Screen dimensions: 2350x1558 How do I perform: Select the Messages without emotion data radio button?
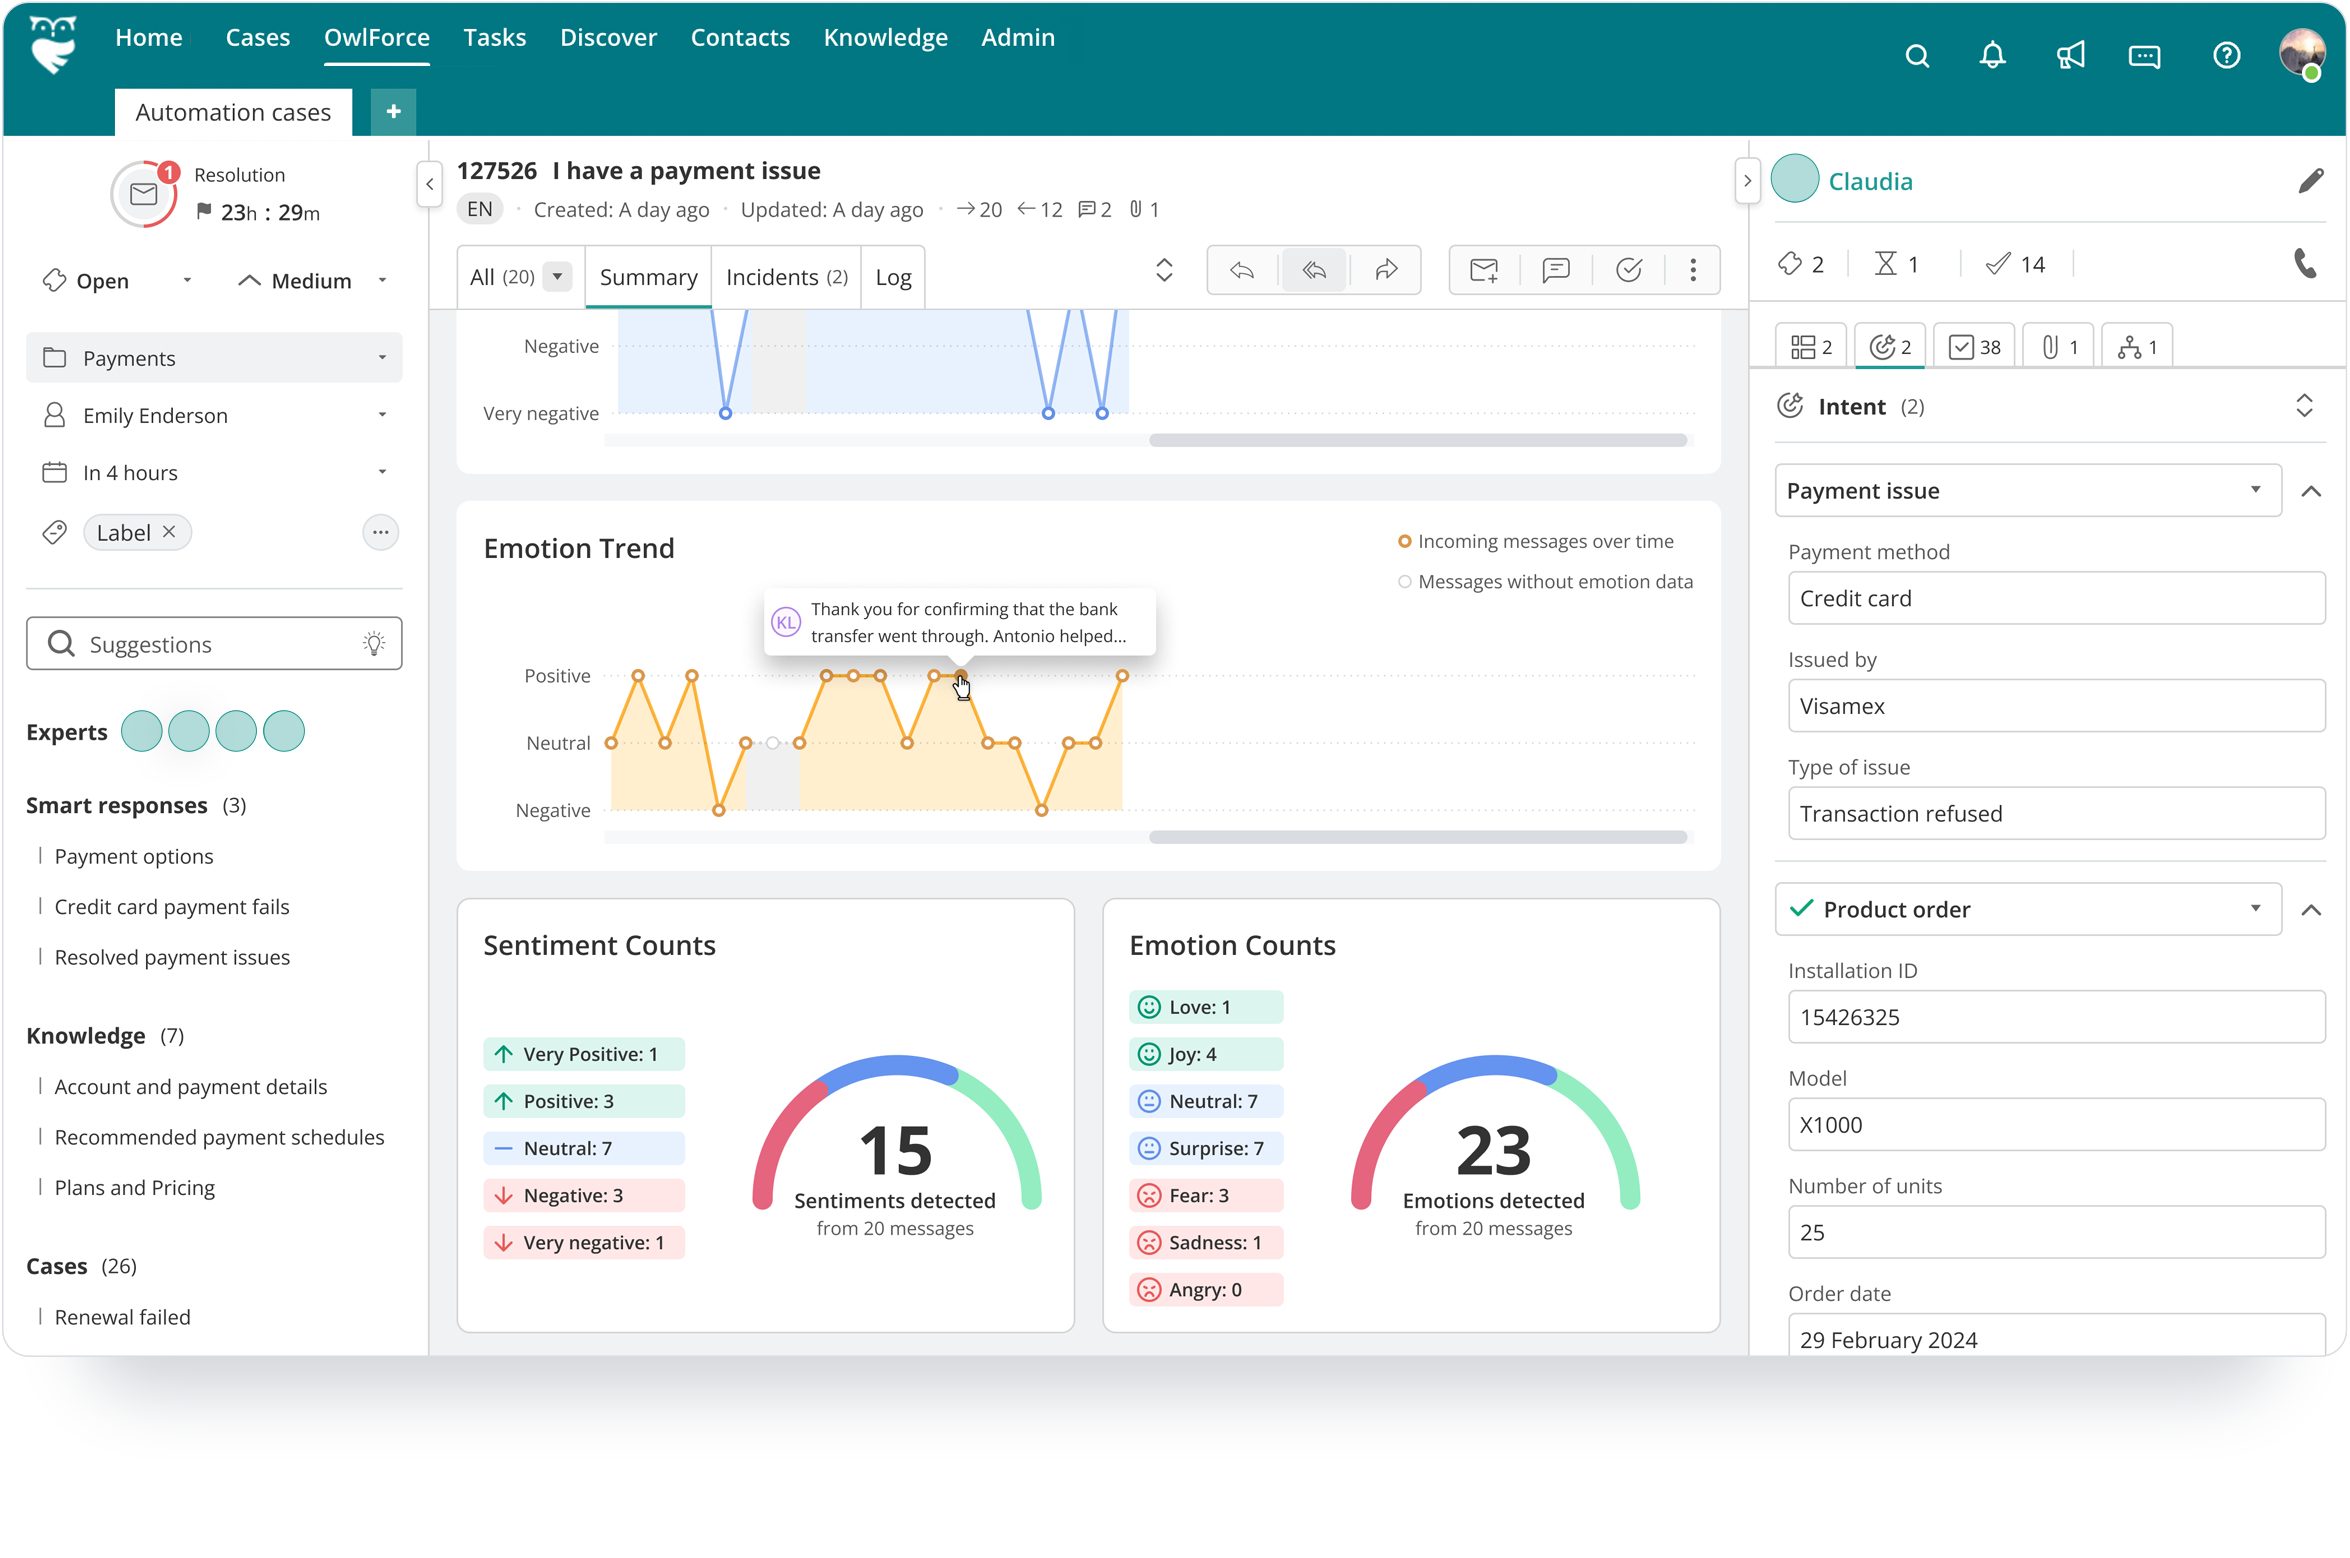click(1405, 581)
